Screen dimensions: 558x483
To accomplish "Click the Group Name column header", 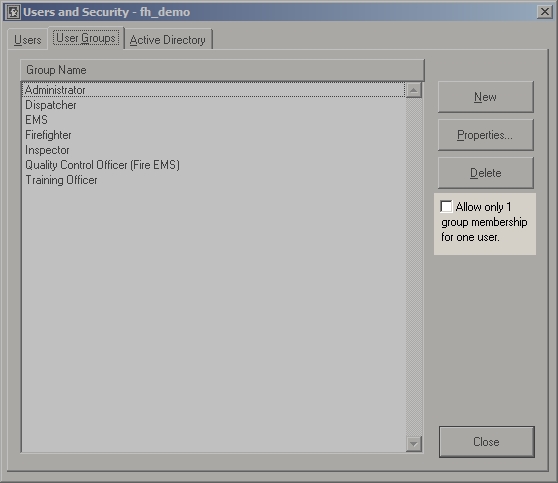I will pos(222,70).
